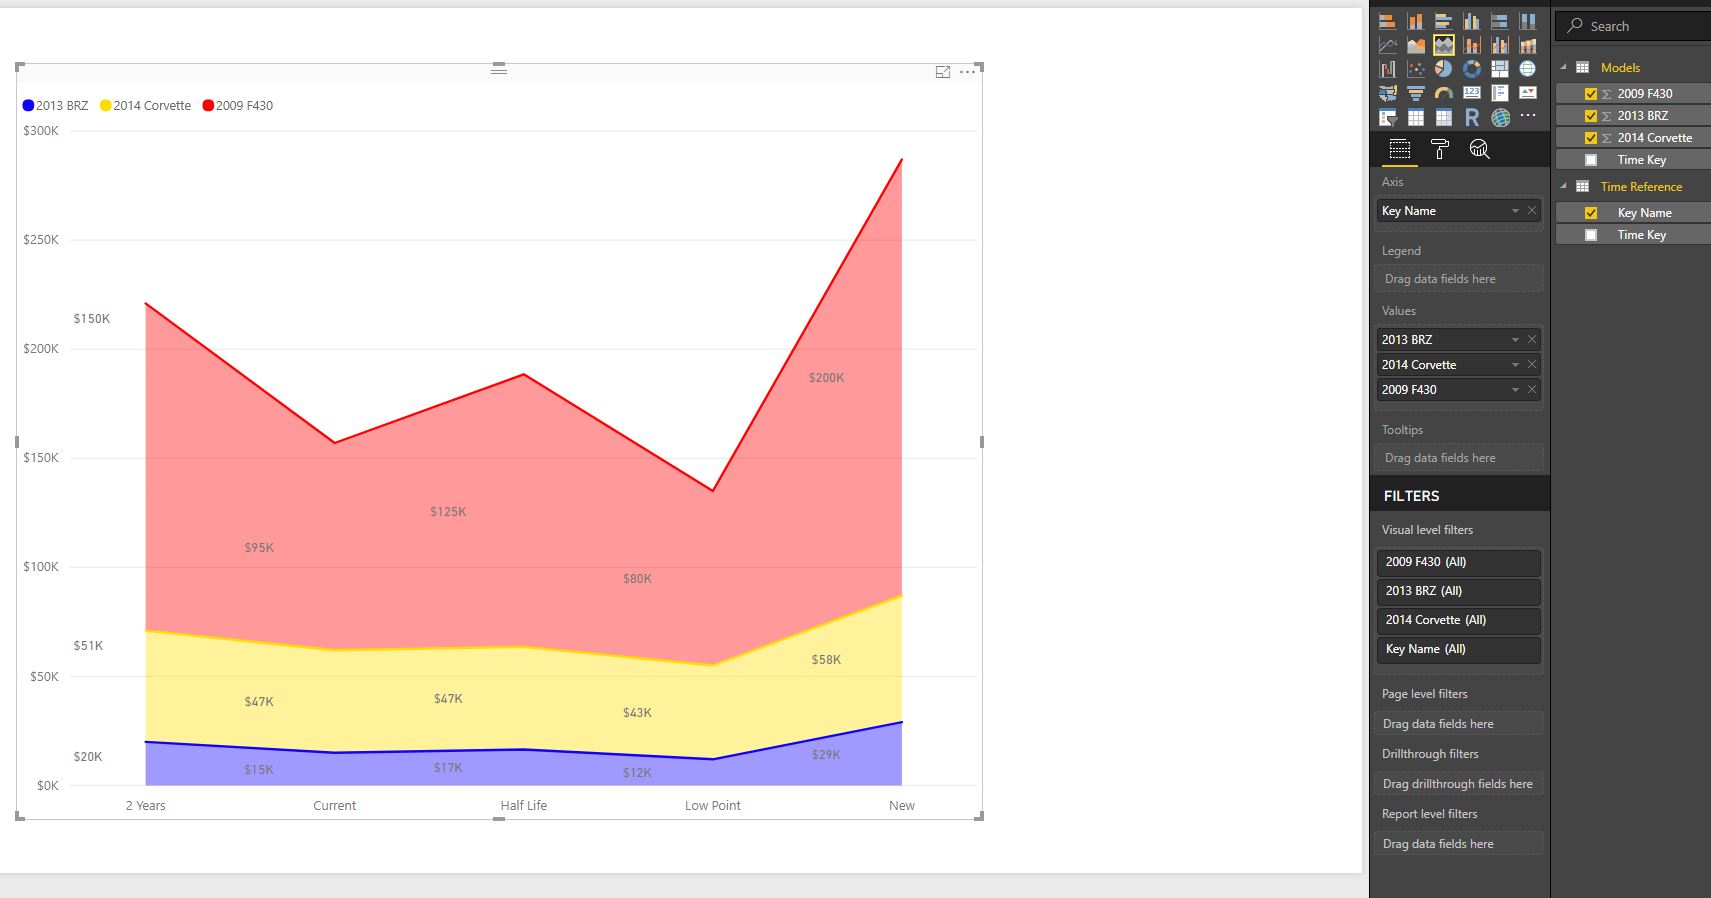Open the 2009 F430 (All) filter card
This screenshot has height=898, width=1711.
pyautogui.click(x=1458, y=562)
